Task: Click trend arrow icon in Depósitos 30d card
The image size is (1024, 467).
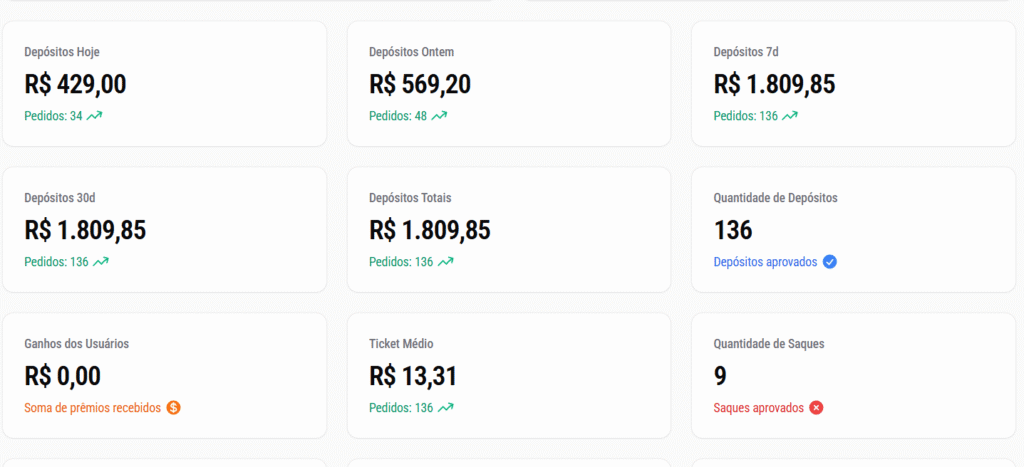Action: click(101, 262)
